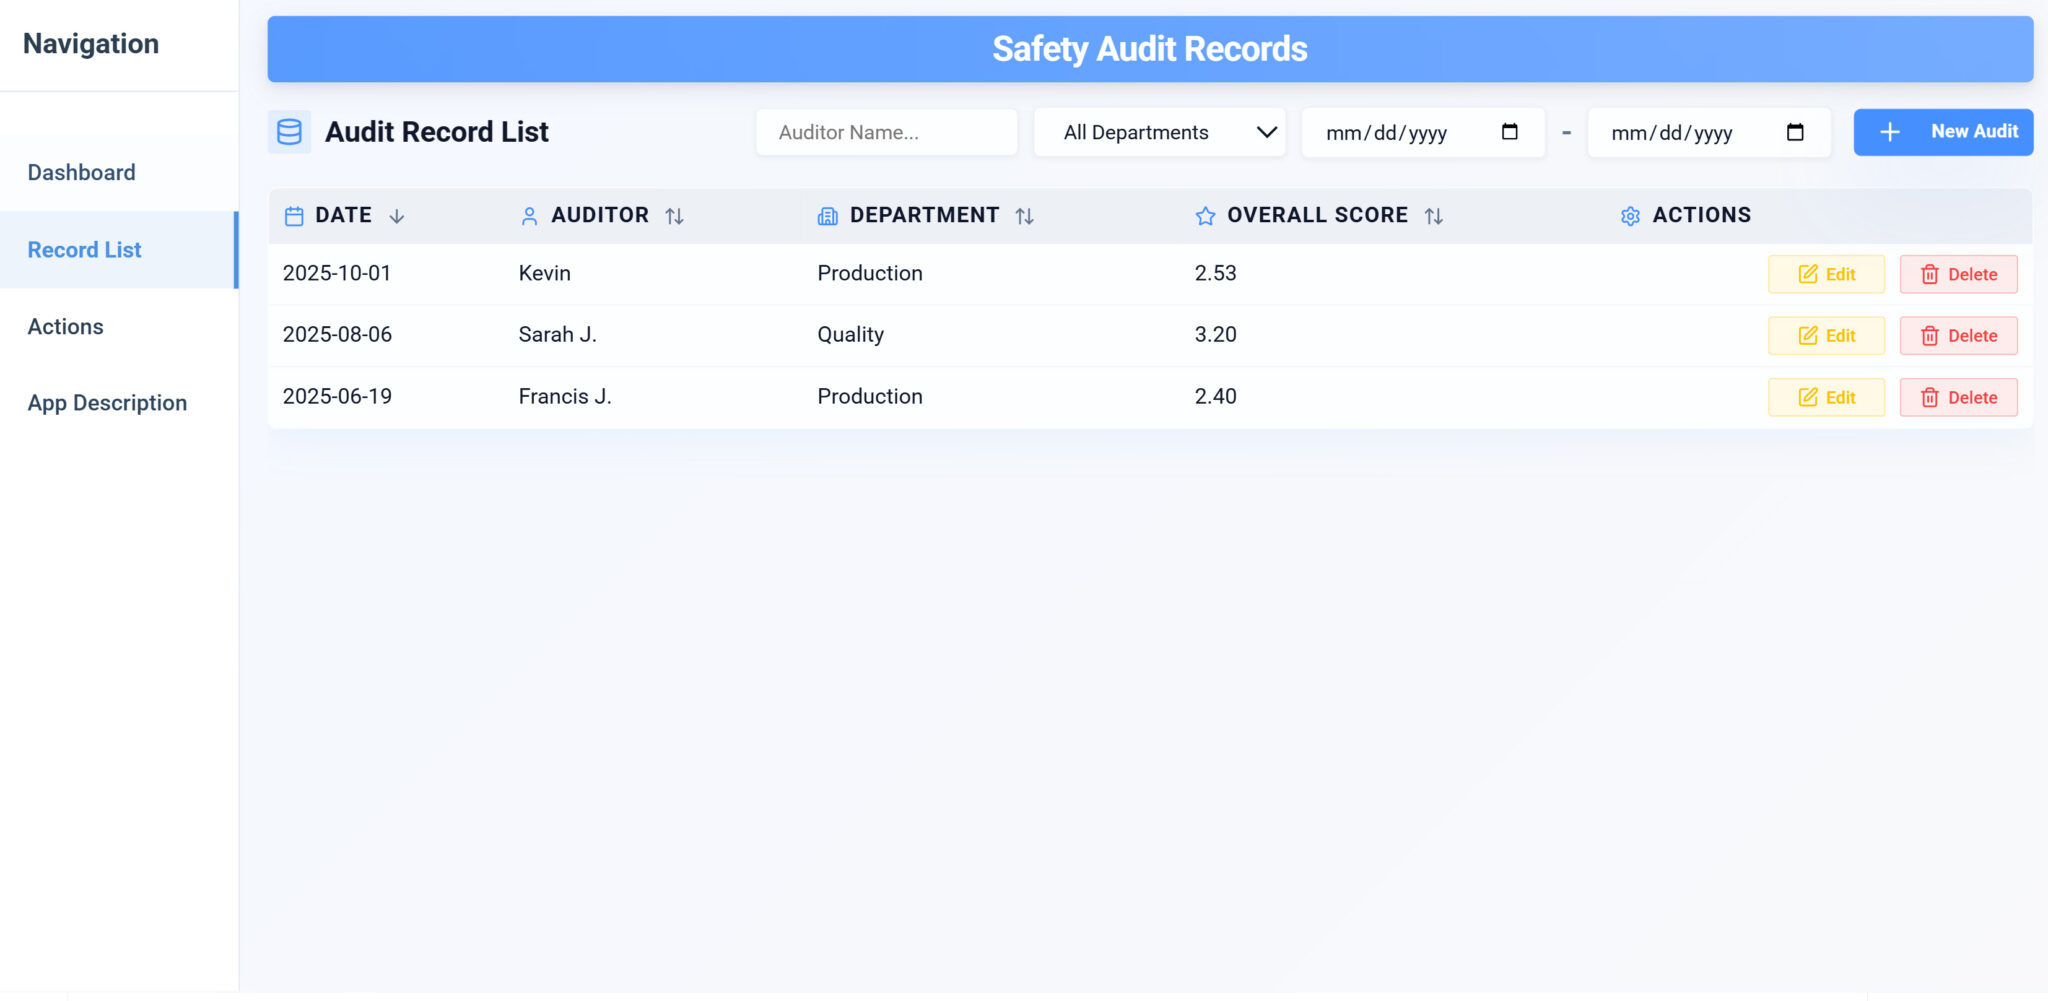Edit Kevin's audit record
This screenshot has width=2048, height=1001.
tap(1826, 274)
